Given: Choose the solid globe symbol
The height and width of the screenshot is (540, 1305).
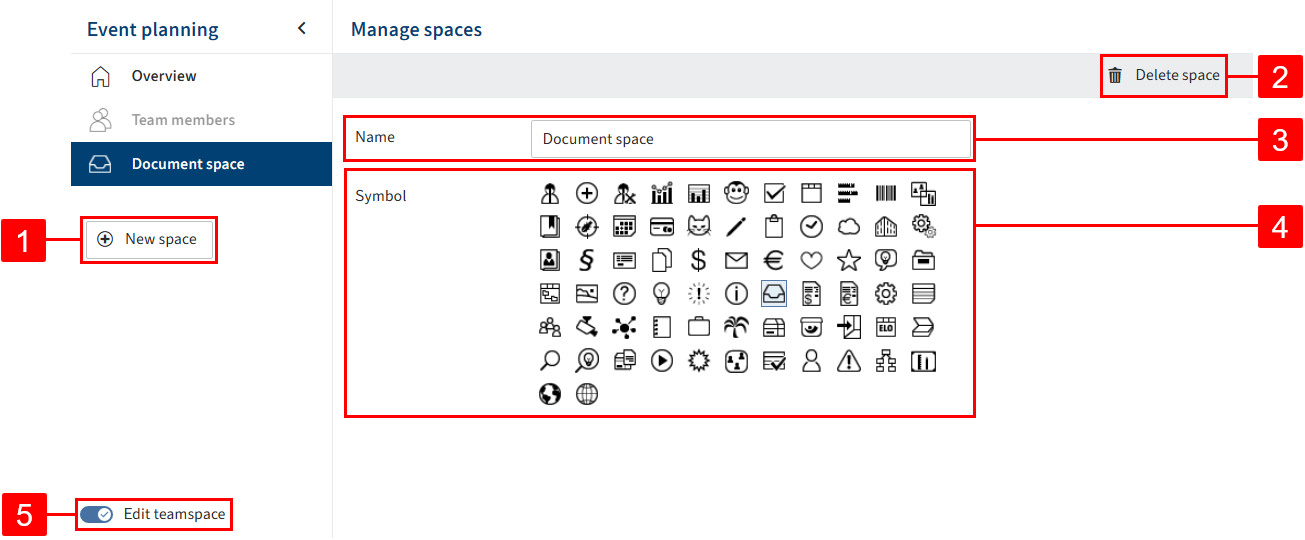Looking at the screenshot, I should pos(550,394).
